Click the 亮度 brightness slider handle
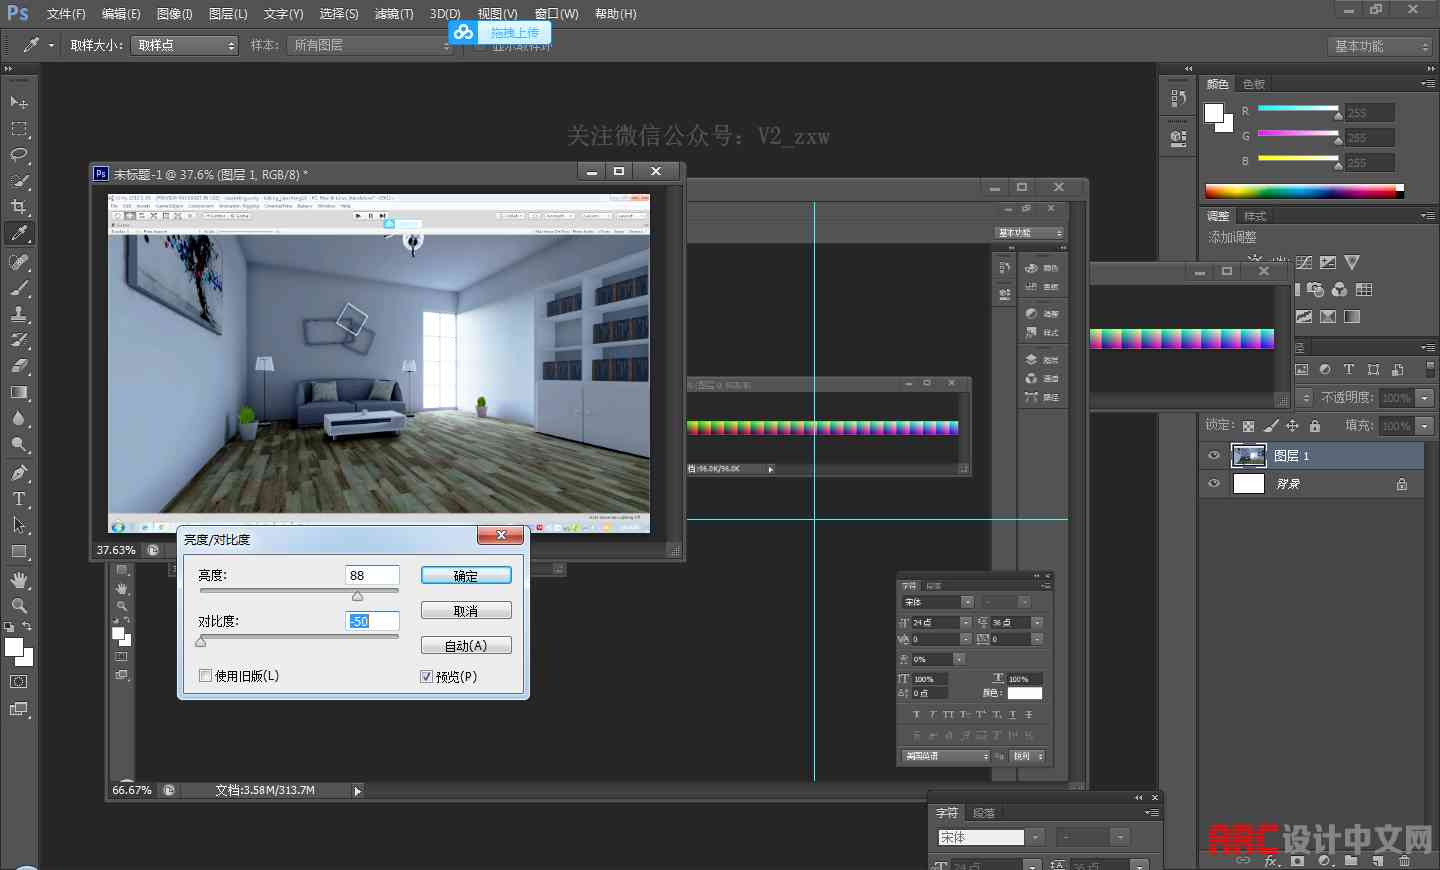The width and height of the screenshot is (1440, 870). pyautogui.click(x=357, y=596)
